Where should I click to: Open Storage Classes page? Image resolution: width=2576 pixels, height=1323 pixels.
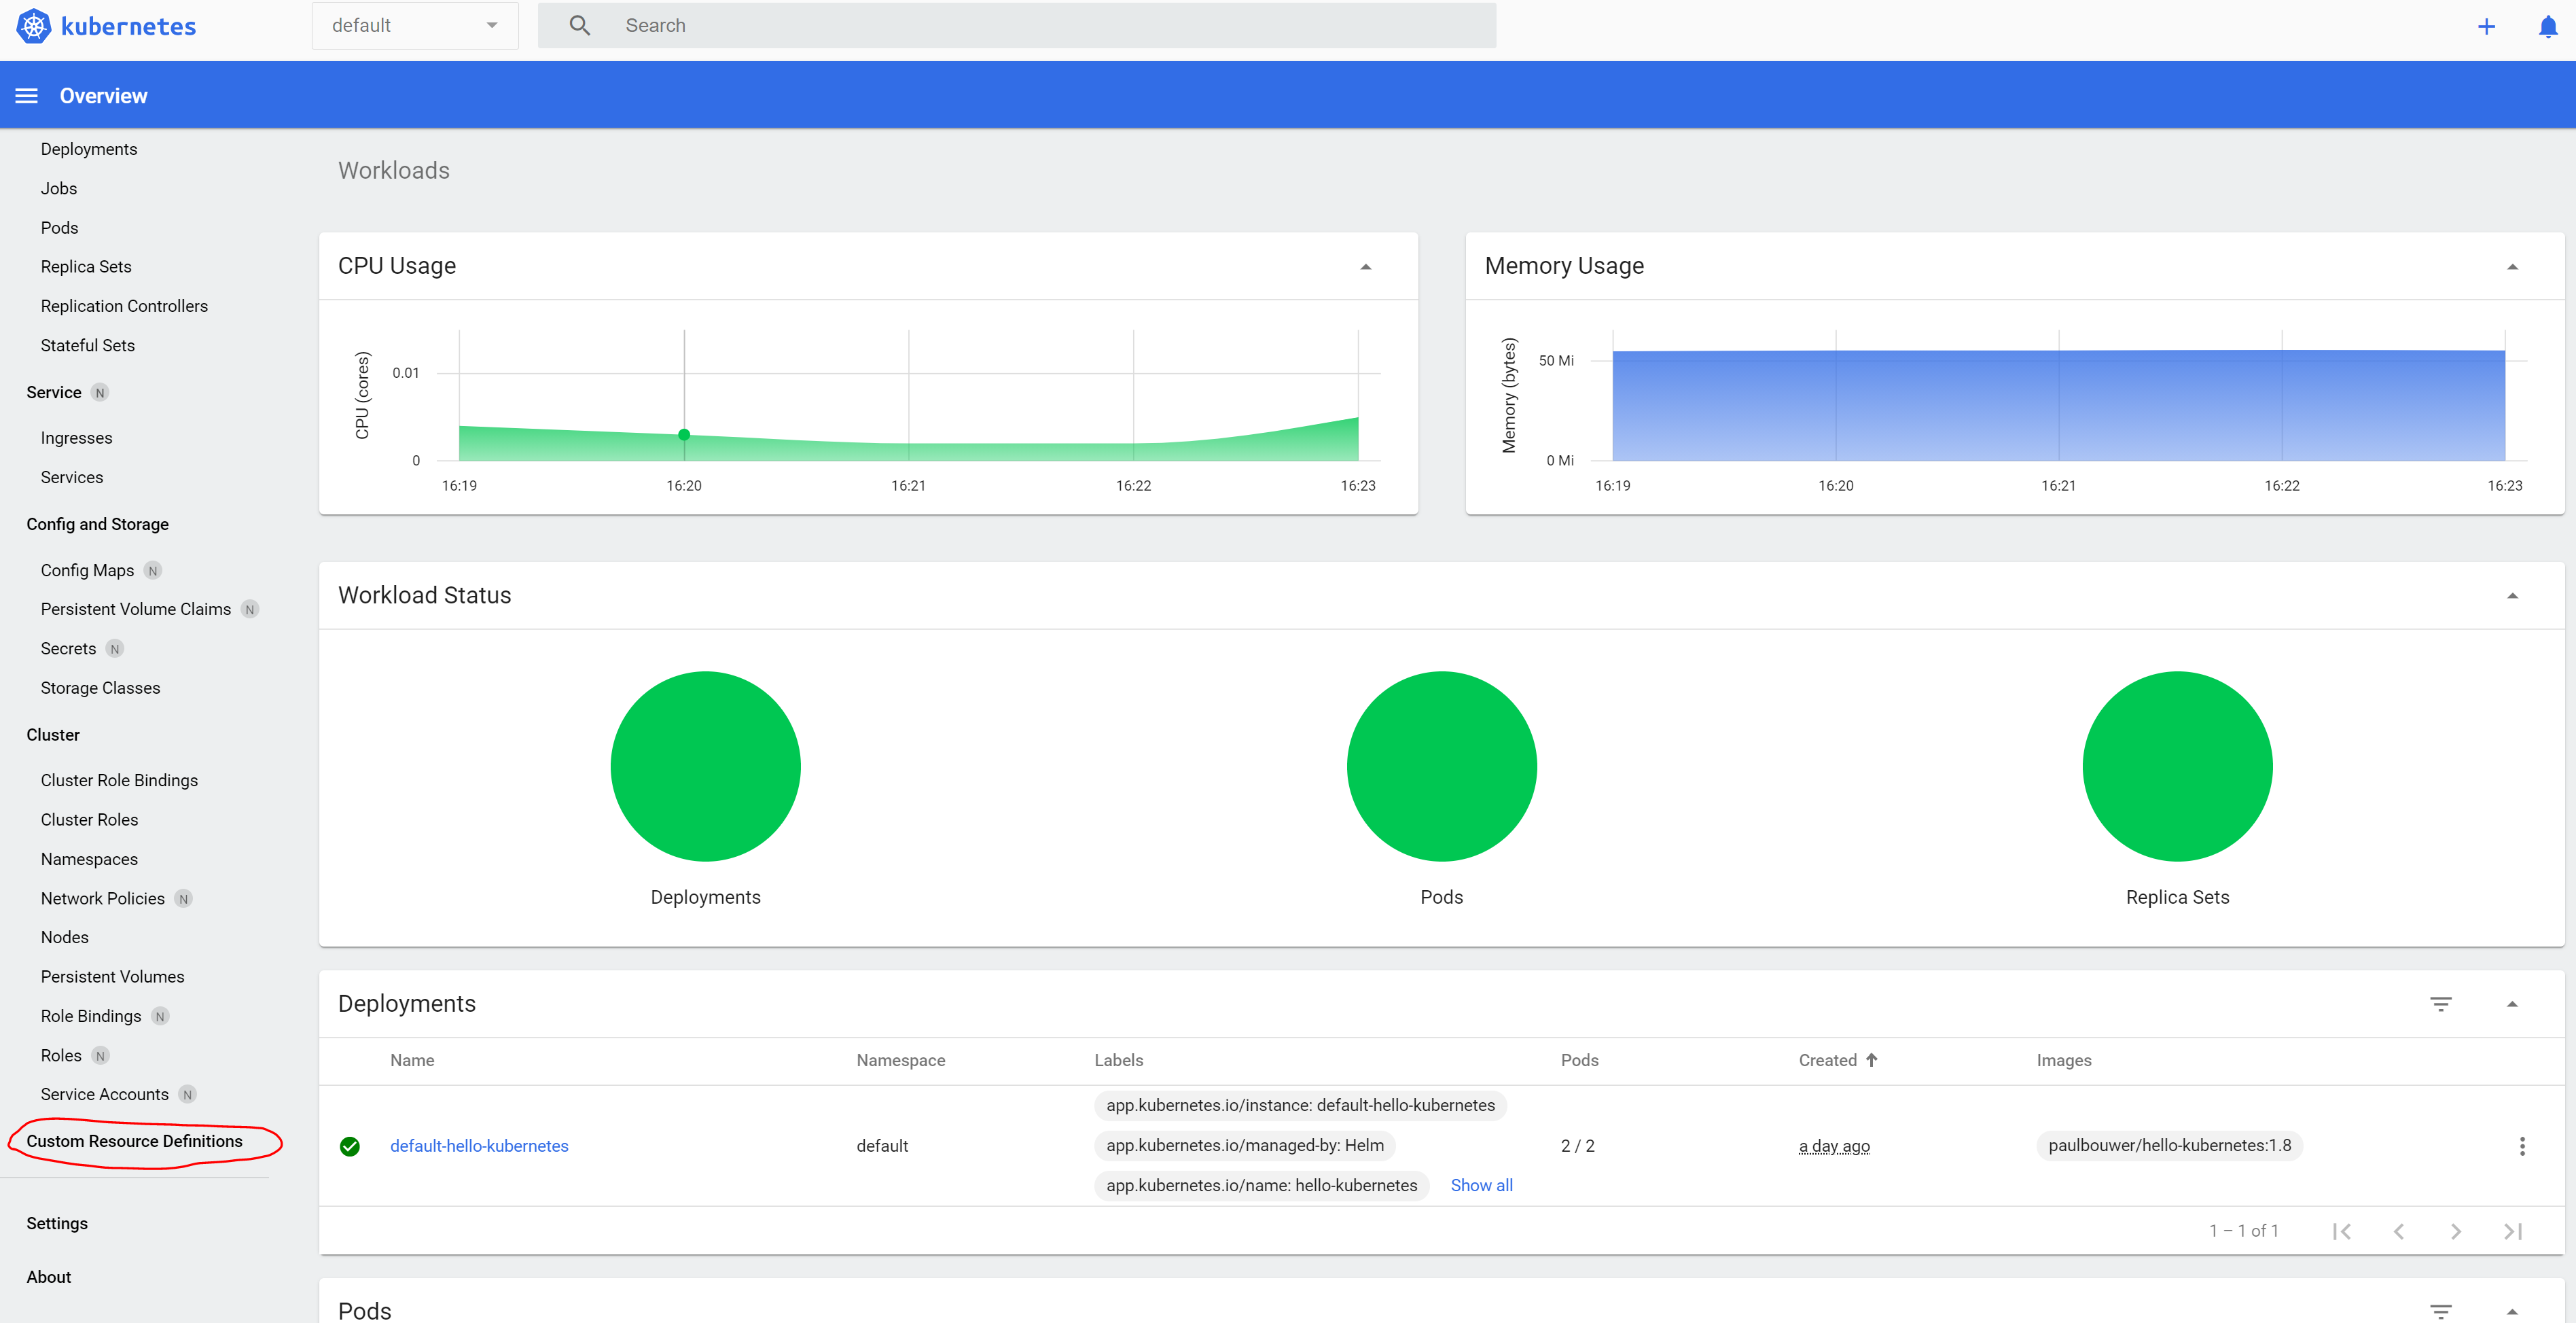[100, 688]
